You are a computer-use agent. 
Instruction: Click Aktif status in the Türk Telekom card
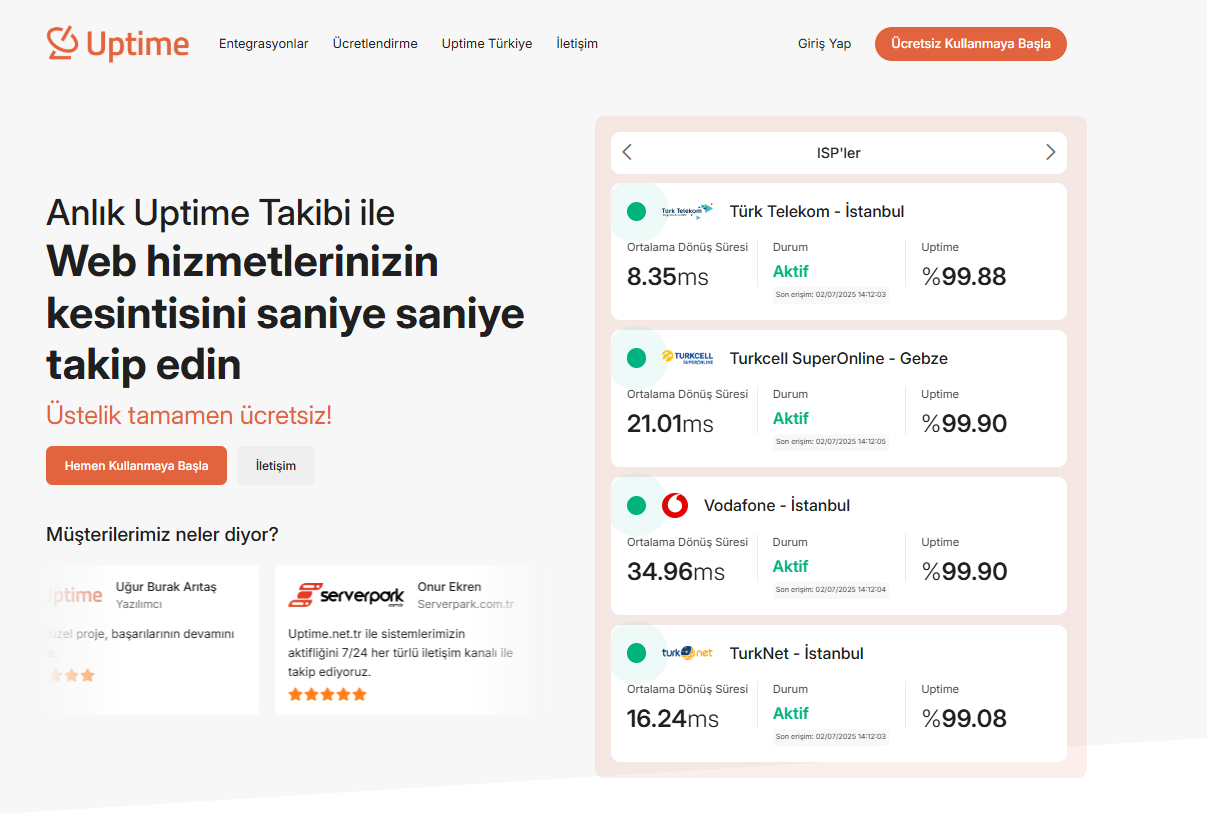pos(791,271)
